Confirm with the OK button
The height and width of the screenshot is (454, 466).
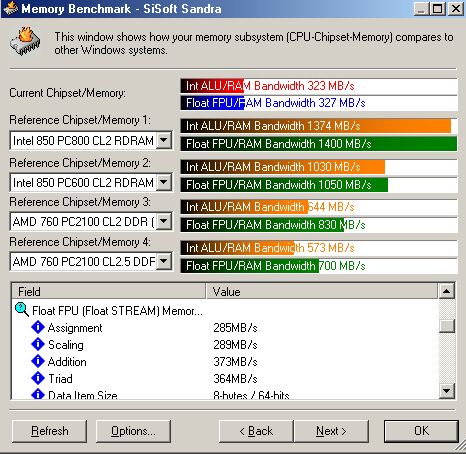coord(421,431)
